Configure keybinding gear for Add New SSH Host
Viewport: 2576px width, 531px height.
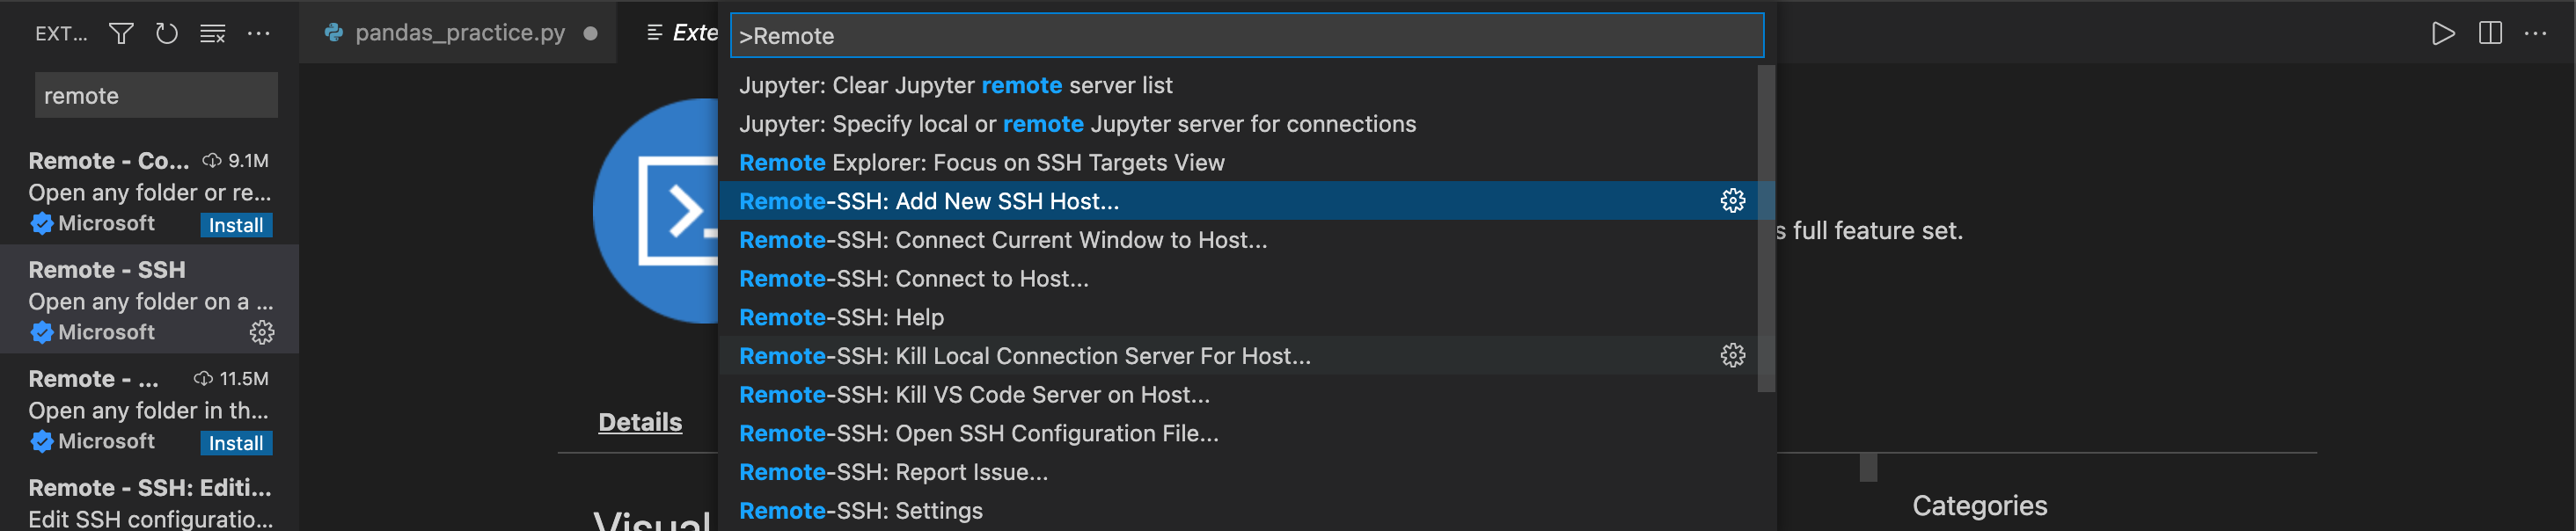(x=1733, y=201)
